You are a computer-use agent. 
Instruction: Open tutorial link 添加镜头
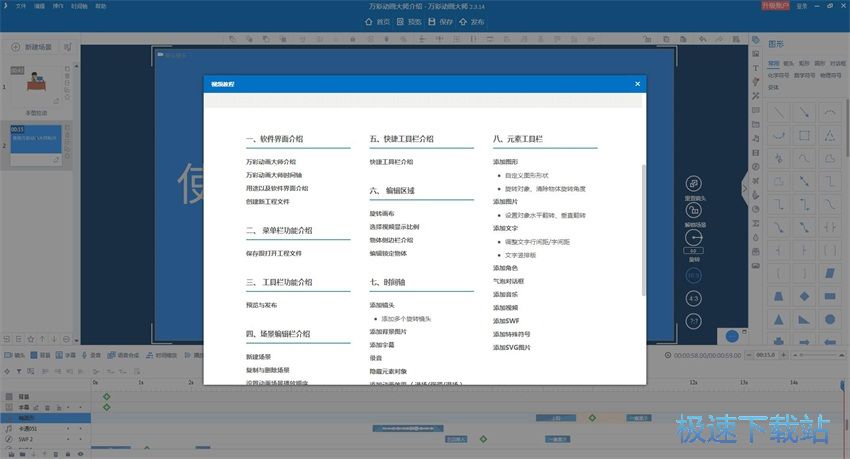(382, 305)
